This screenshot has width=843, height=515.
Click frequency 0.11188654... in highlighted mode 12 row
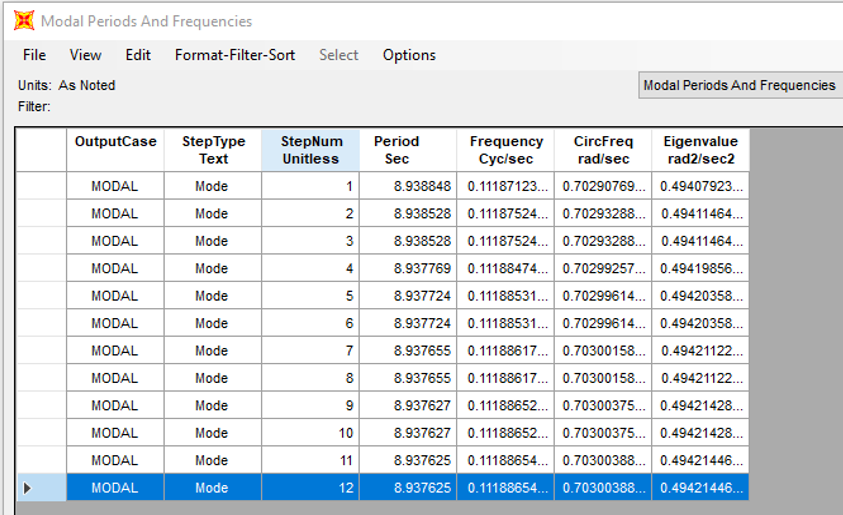pos(505,488)
